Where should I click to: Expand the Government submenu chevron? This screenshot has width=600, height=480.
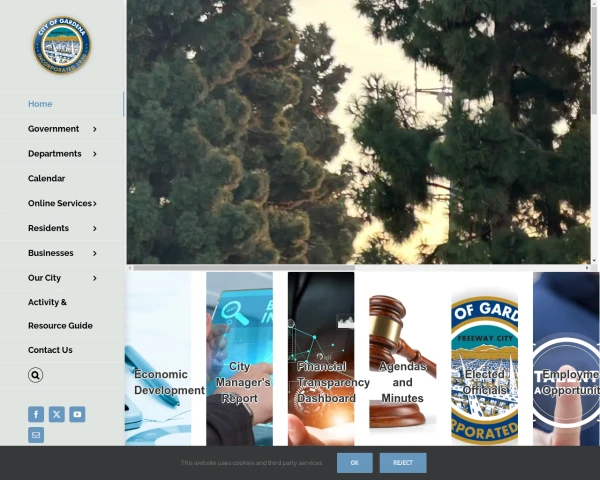click(x=95, y=129)
